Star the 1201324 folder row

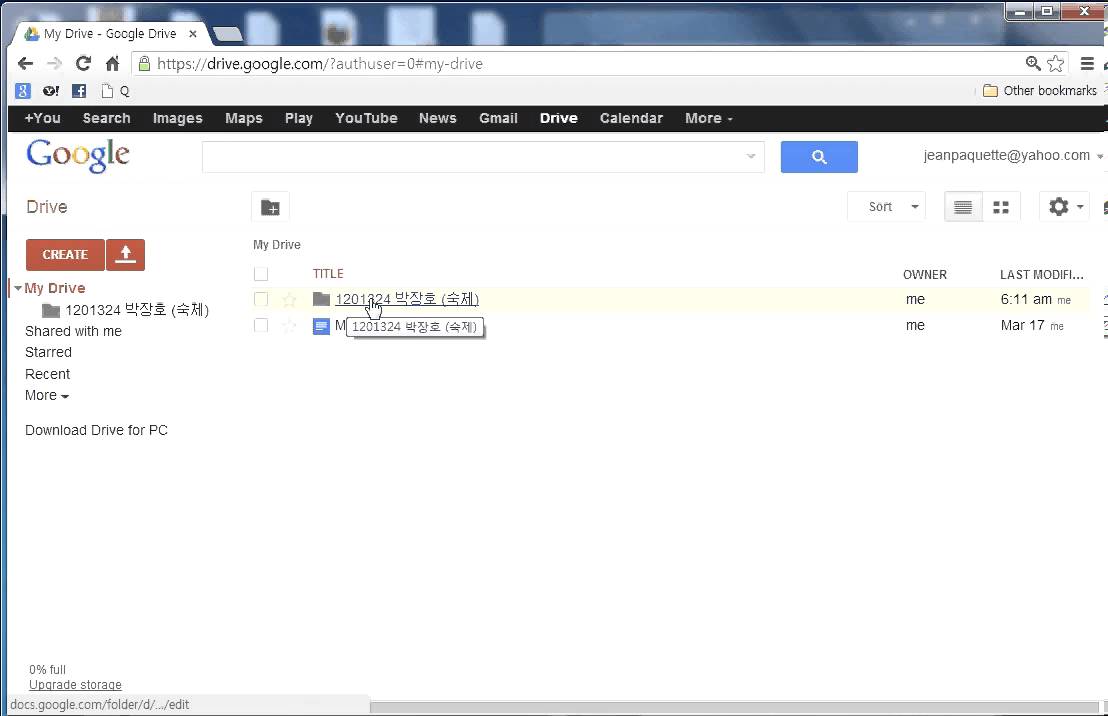[x=289, y=300]
